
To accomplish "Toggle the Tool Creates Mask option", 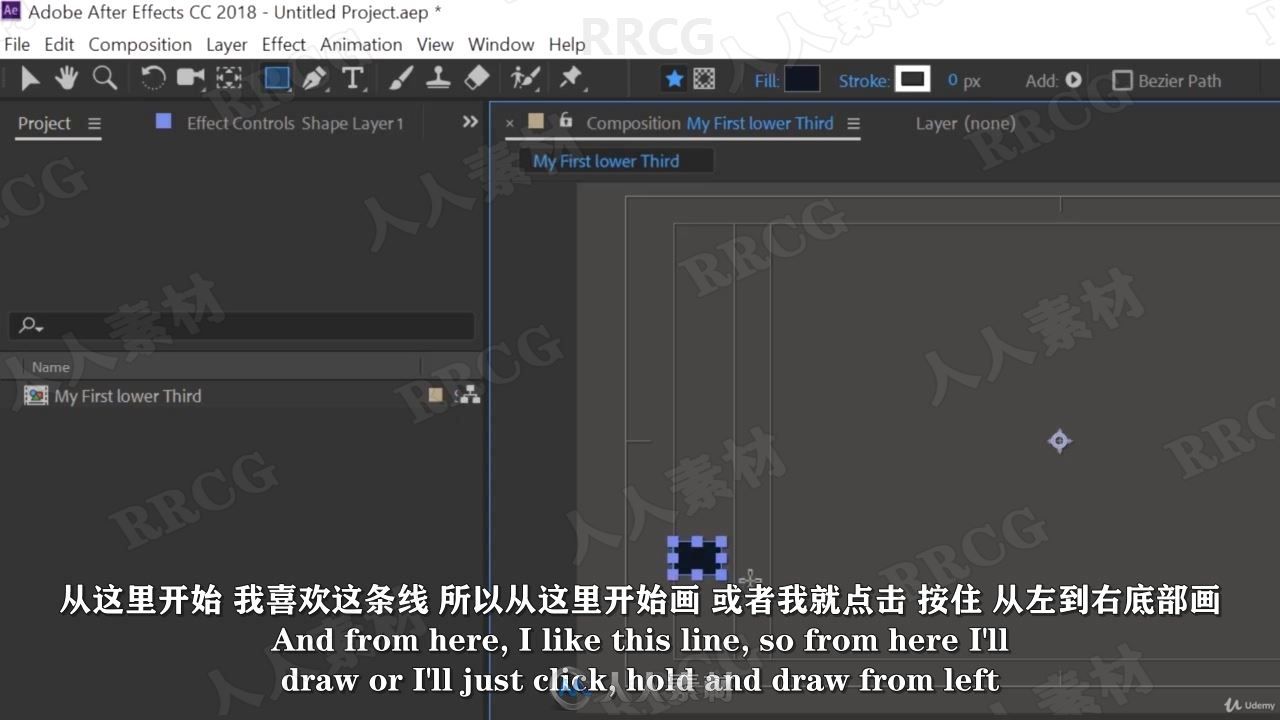I will pyautogui.click(x=704, y=79).
